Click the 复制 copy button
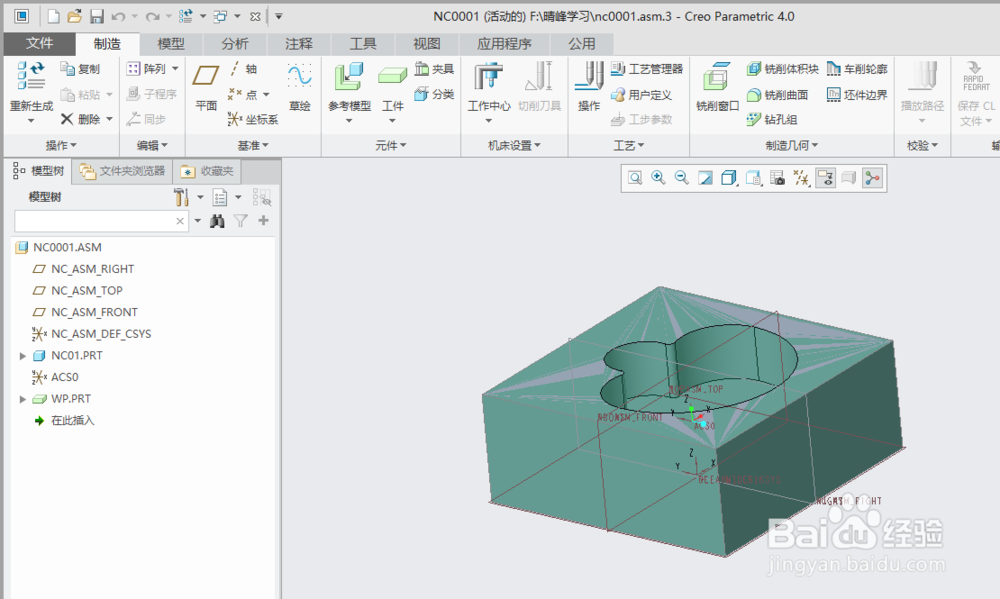Viewport: 1000px width, 599px height. click(80, 69)
